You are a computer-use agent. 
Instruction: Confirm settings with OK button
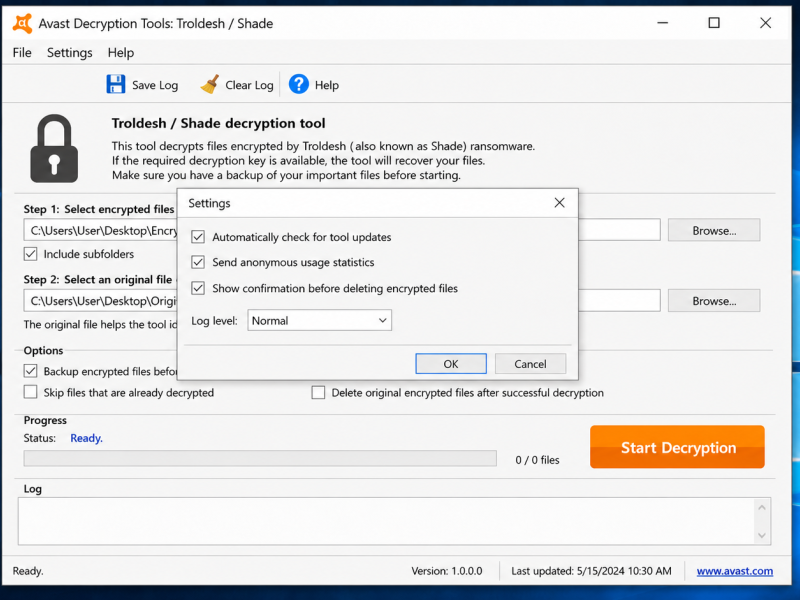[x=451, y=364]
